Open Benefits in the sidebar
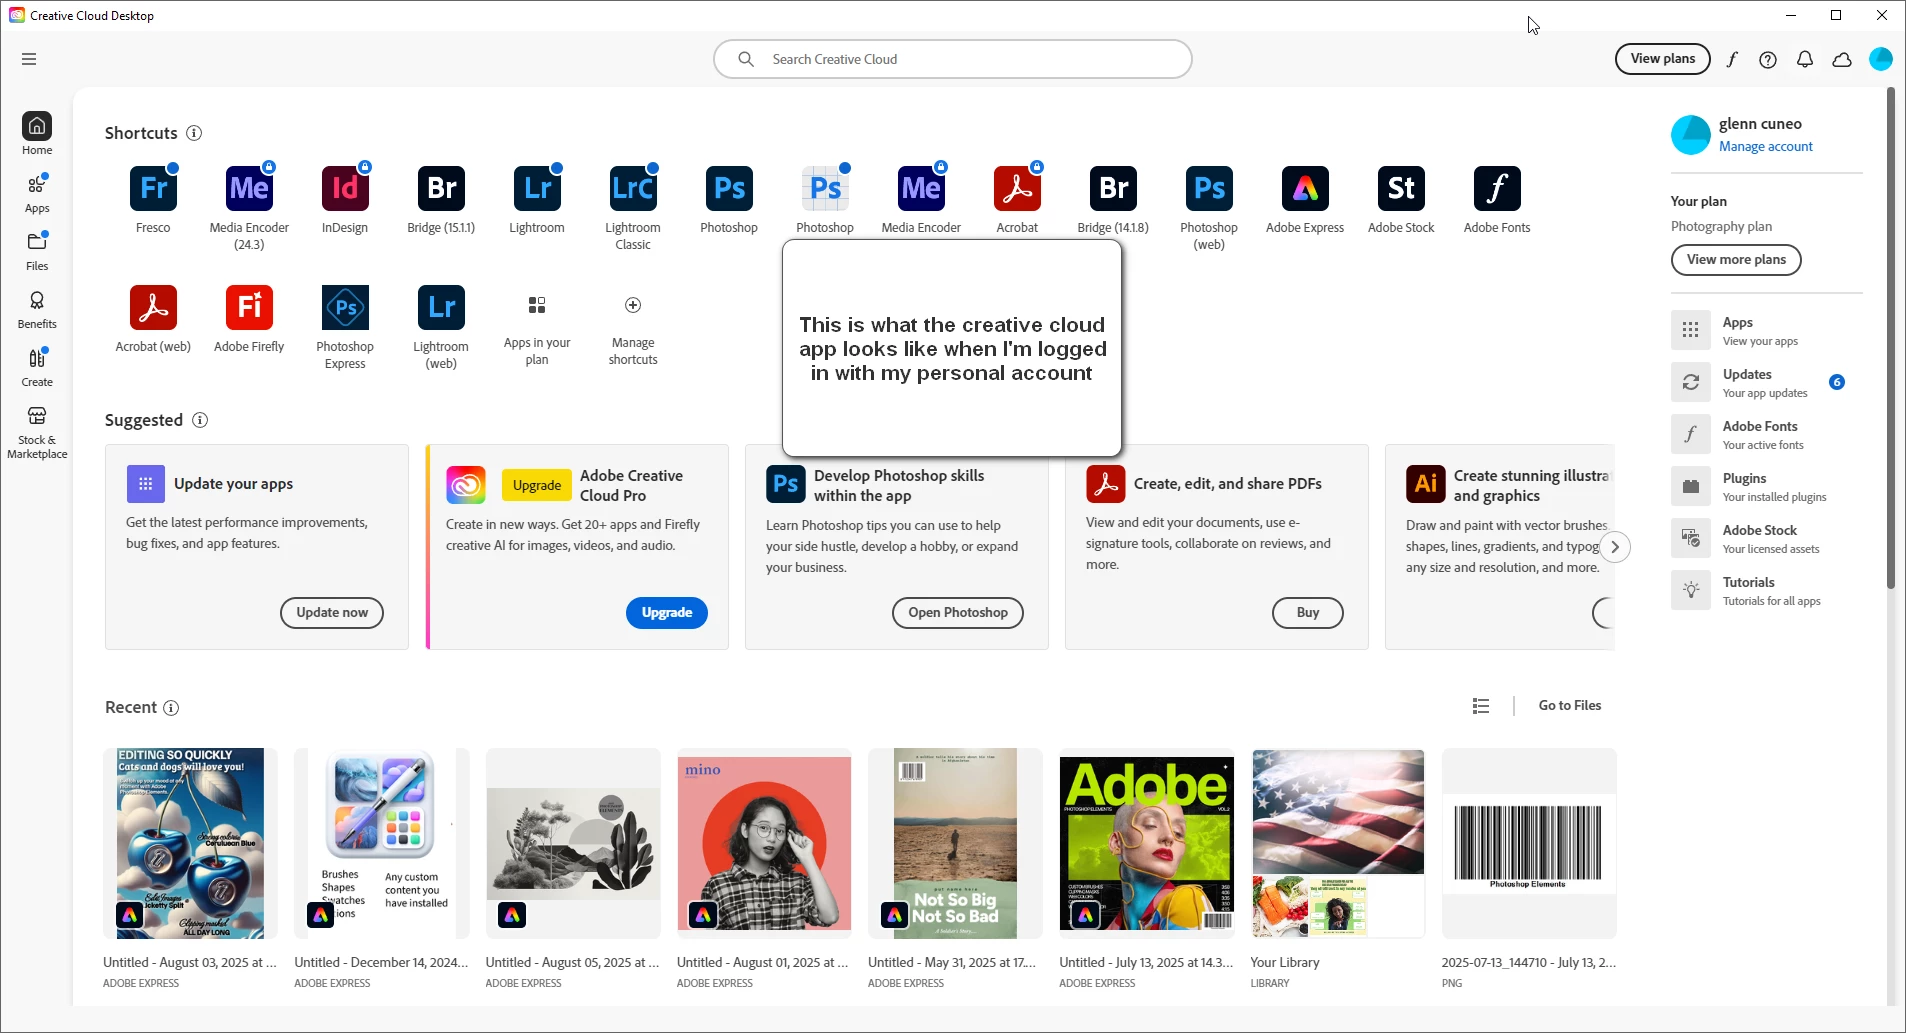Image resolution: width=1906 pixels, height=1033 pixels. [37, 309]
